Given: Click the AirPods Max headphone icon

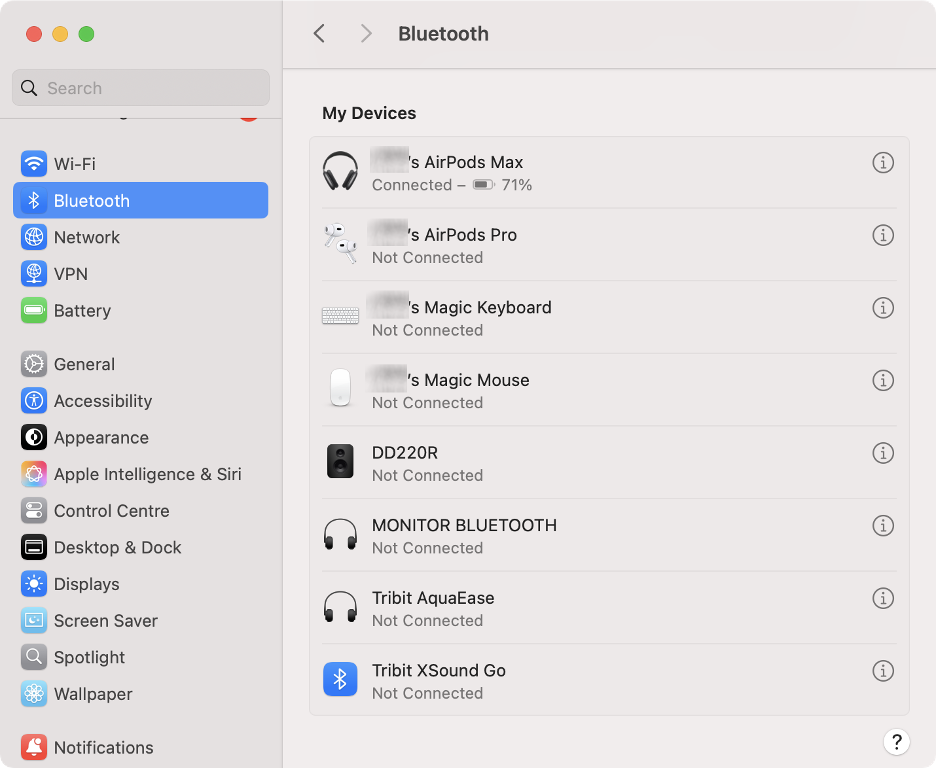Looking at the screenshot, I should (340, 171).
